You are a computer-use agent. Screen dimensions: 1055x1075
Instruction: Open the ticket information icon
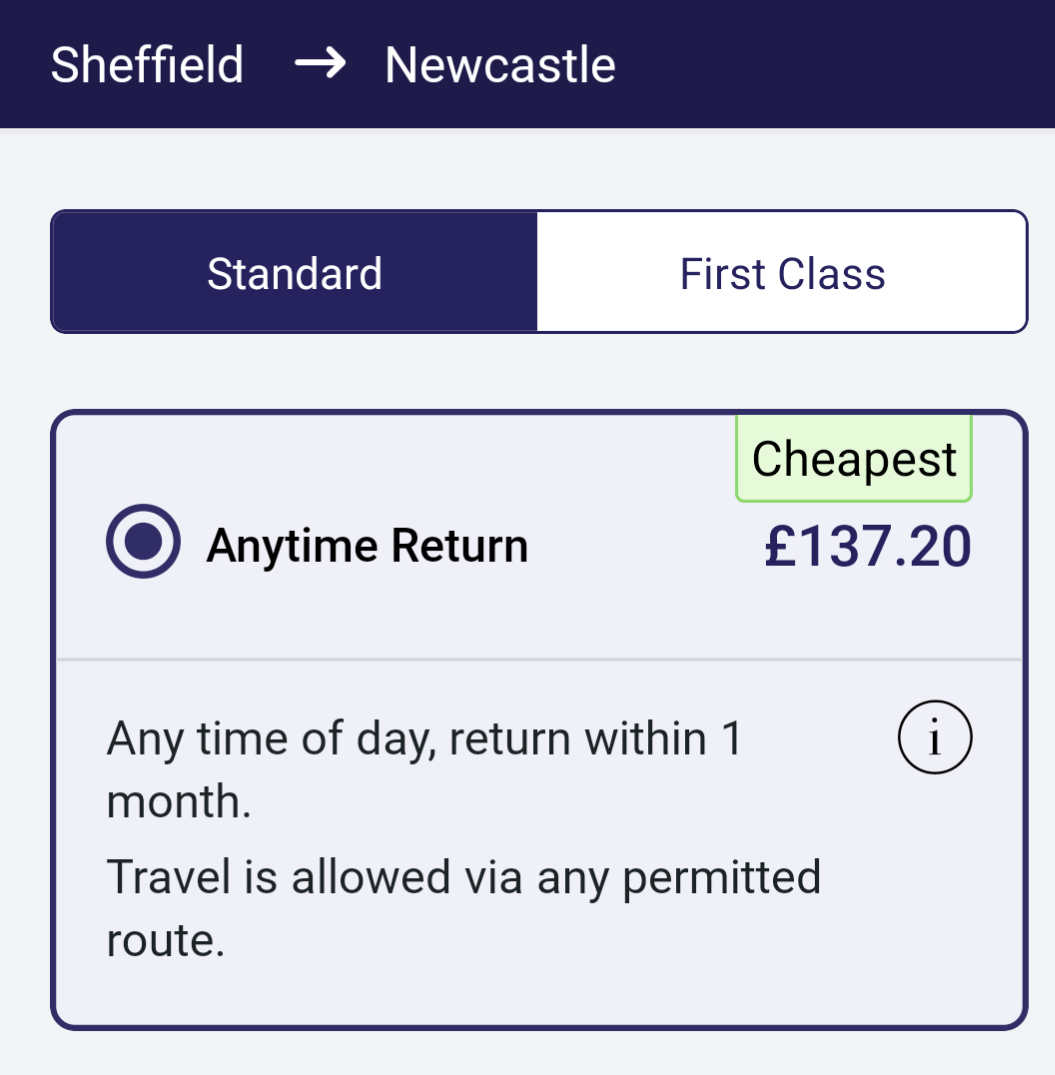pyautogui.click(x=935, y=739)
